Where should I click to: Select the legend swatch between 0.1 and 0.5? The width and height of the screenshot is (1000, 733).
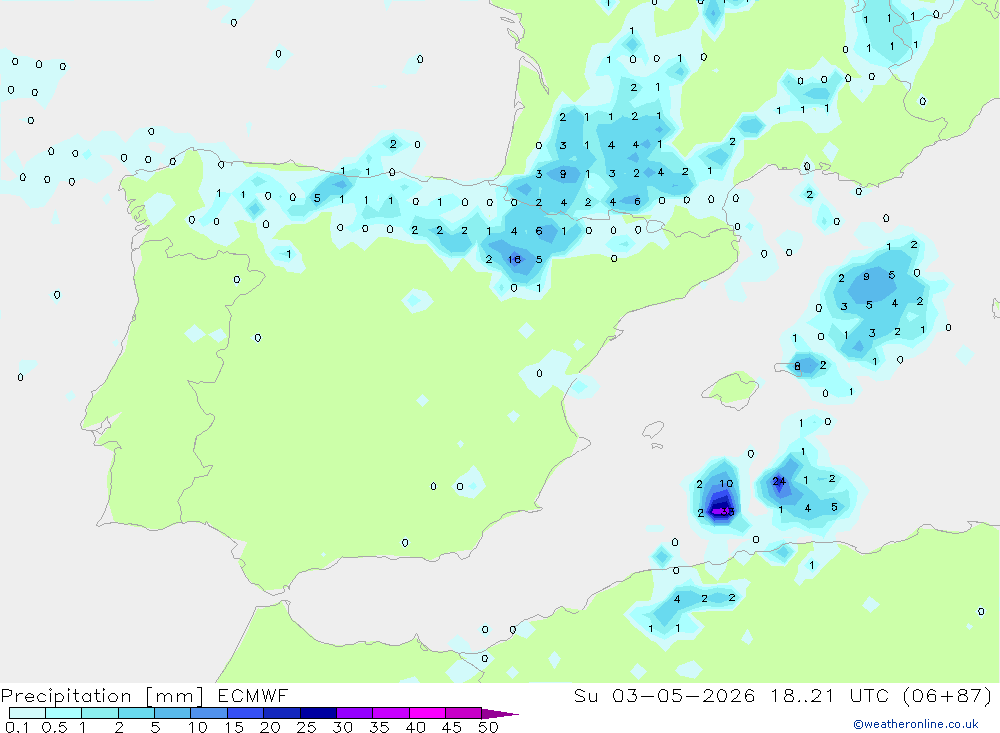(27, 713)
